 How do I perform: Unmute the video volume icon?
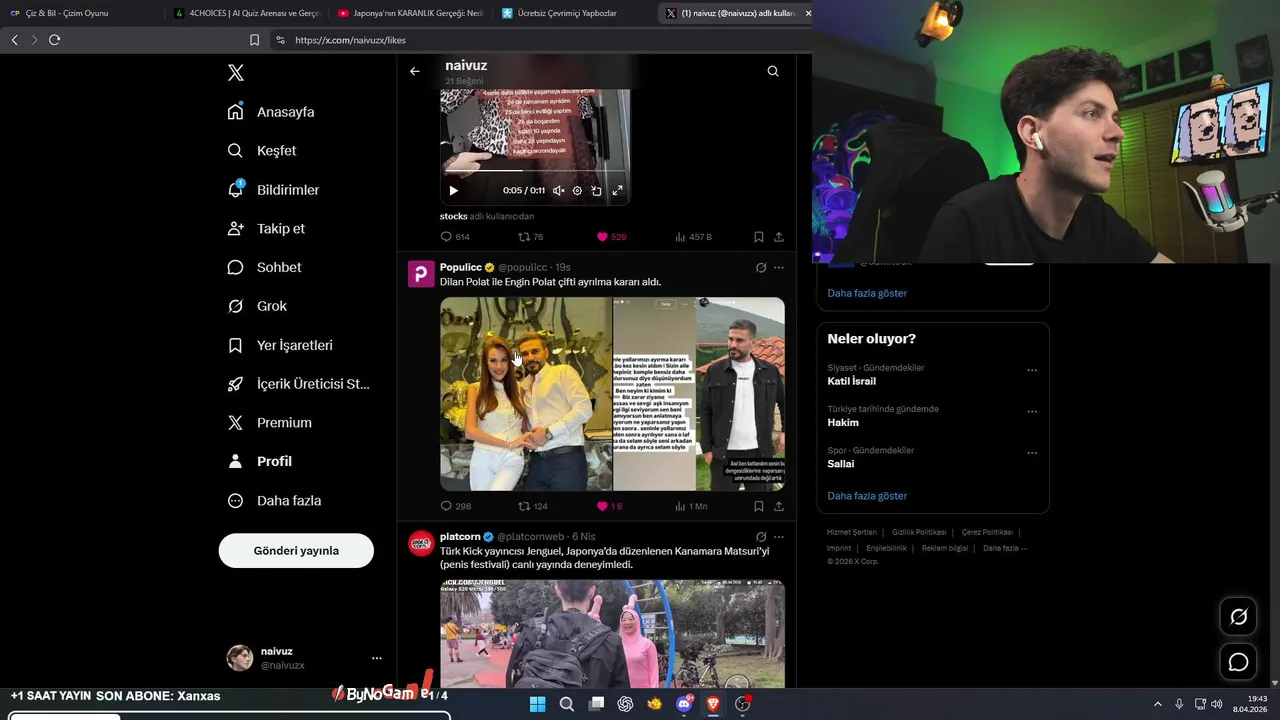558,190
